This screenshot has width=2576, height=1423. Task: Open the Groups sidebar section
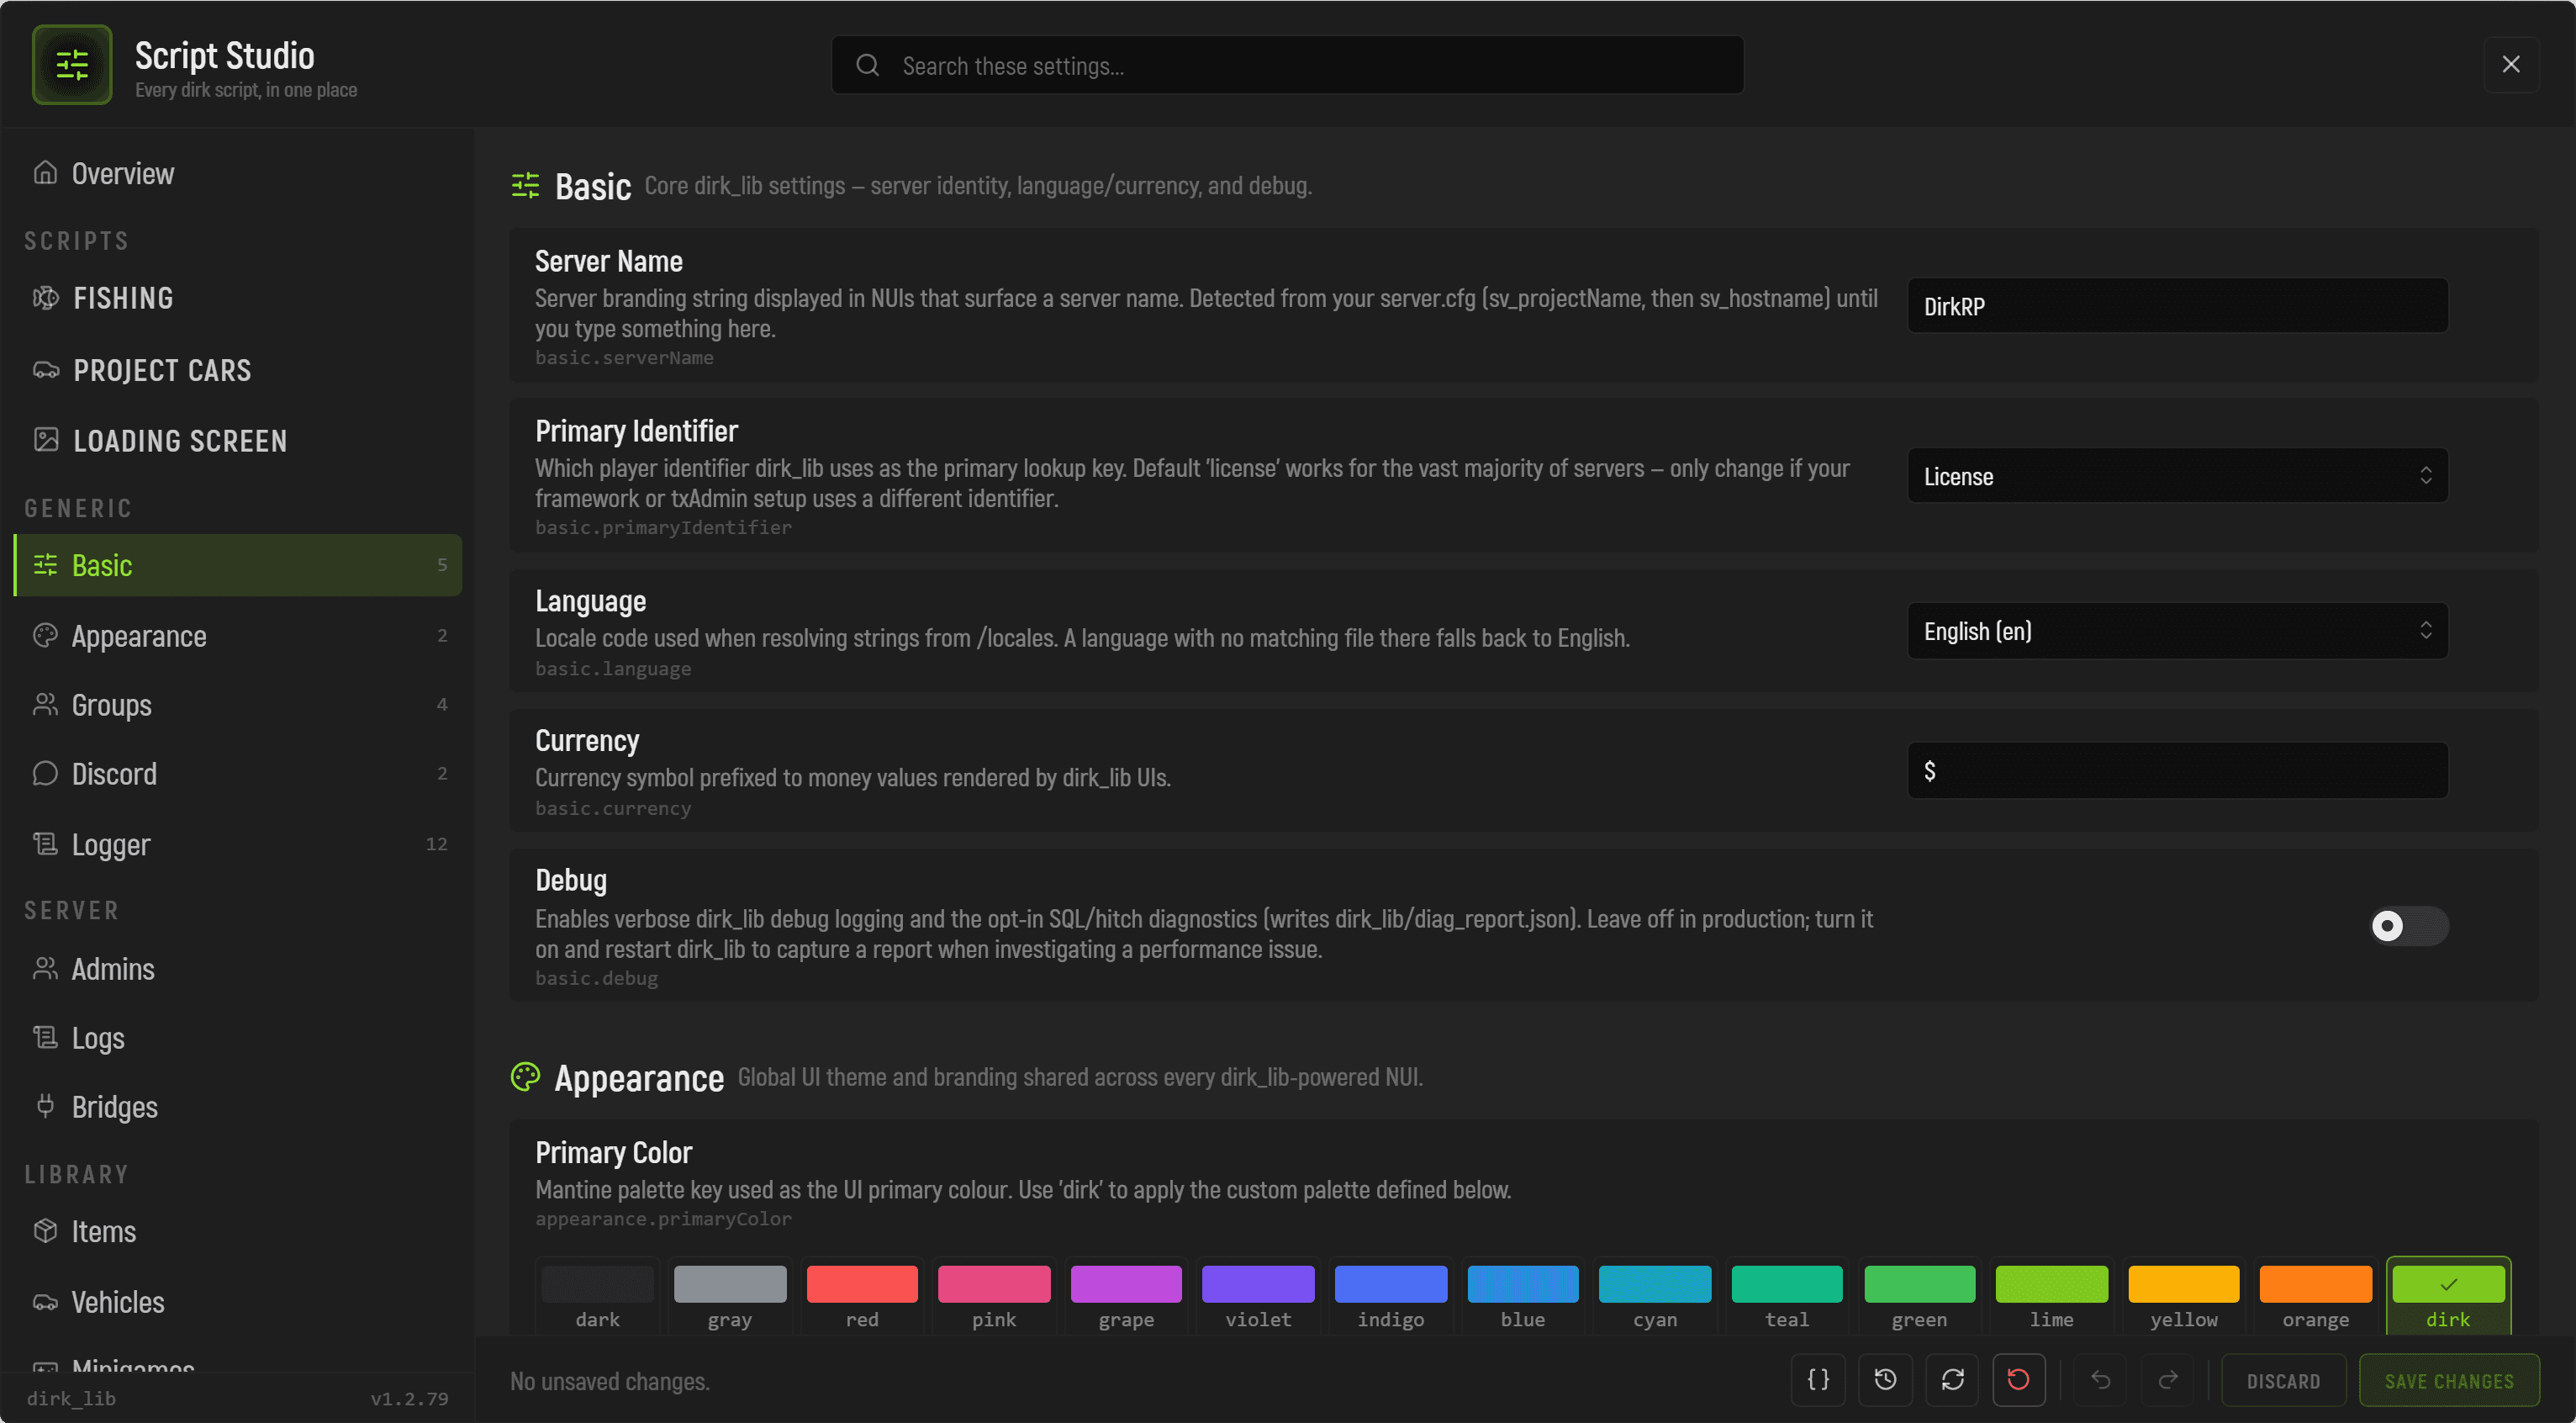pos(238,705)
